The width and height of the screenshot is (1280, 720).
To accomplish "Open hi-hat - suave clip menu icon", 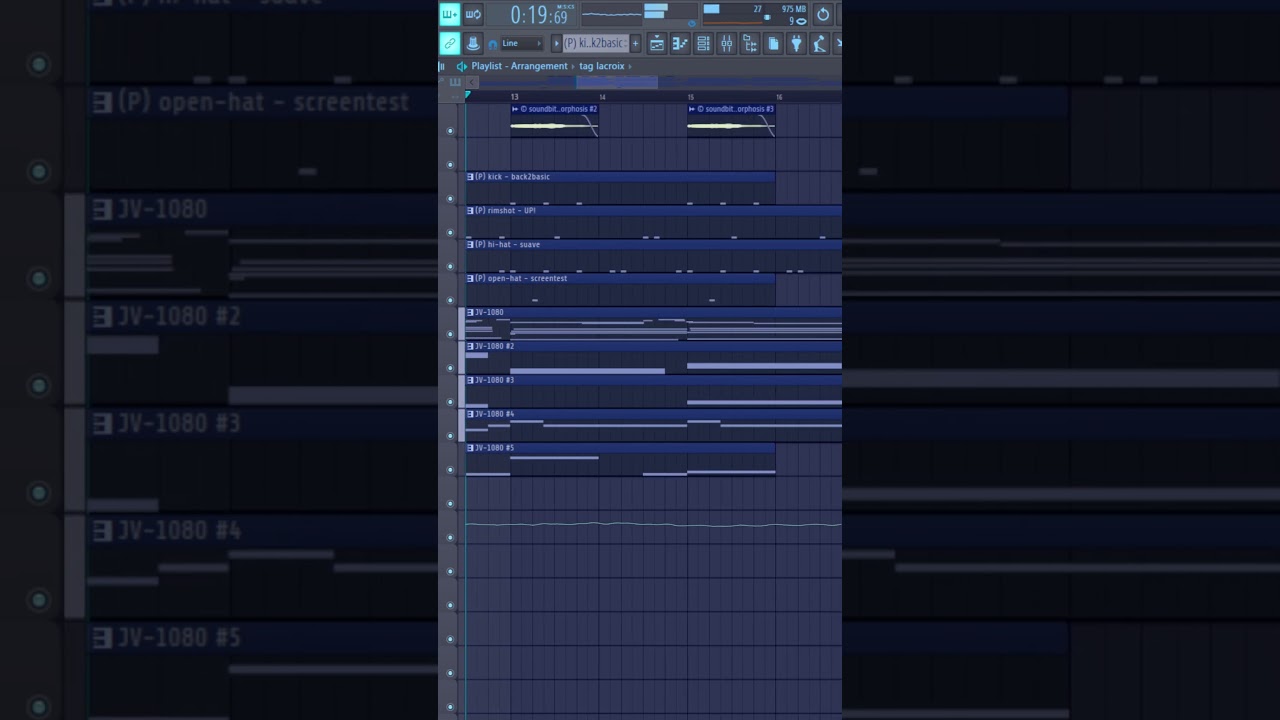I will pyautogui.click(x=470, y=245).
